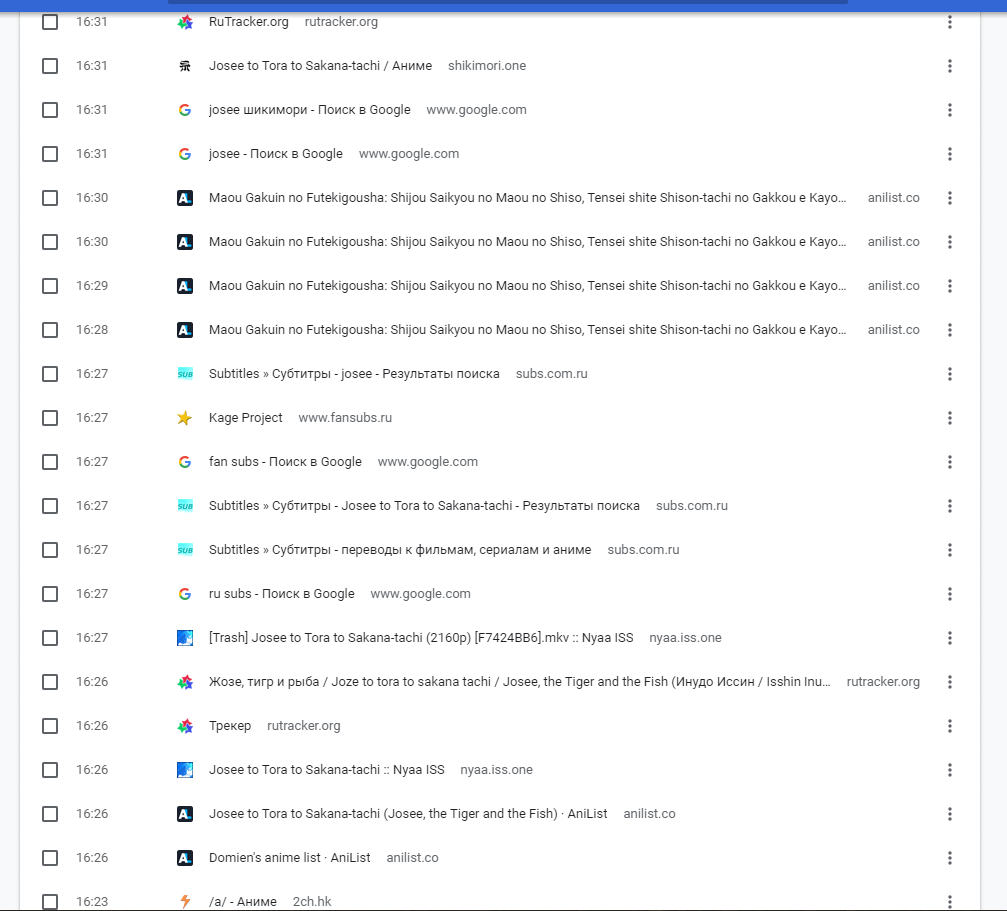Open three-dot actions for '[Trash] Josee to Tora' entry

[x=949, y=638]
